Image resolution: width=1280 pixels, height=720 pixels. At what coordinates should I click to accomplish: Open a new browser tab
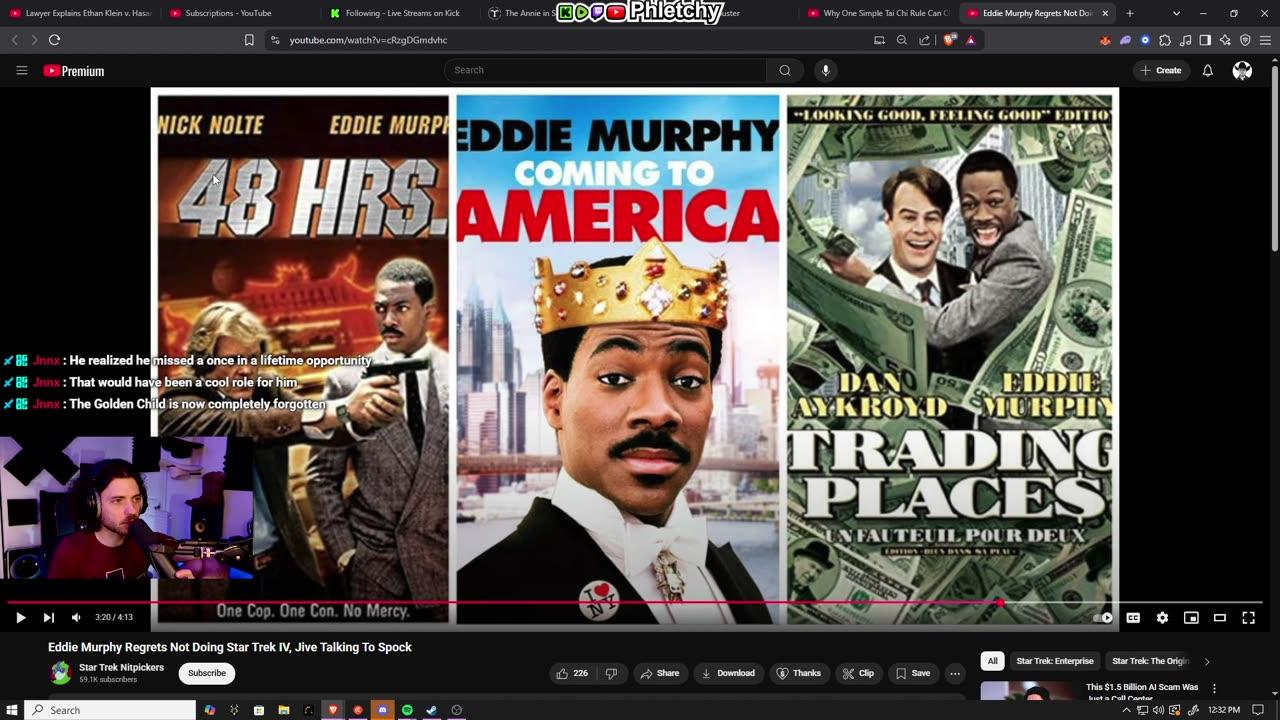1130,13
